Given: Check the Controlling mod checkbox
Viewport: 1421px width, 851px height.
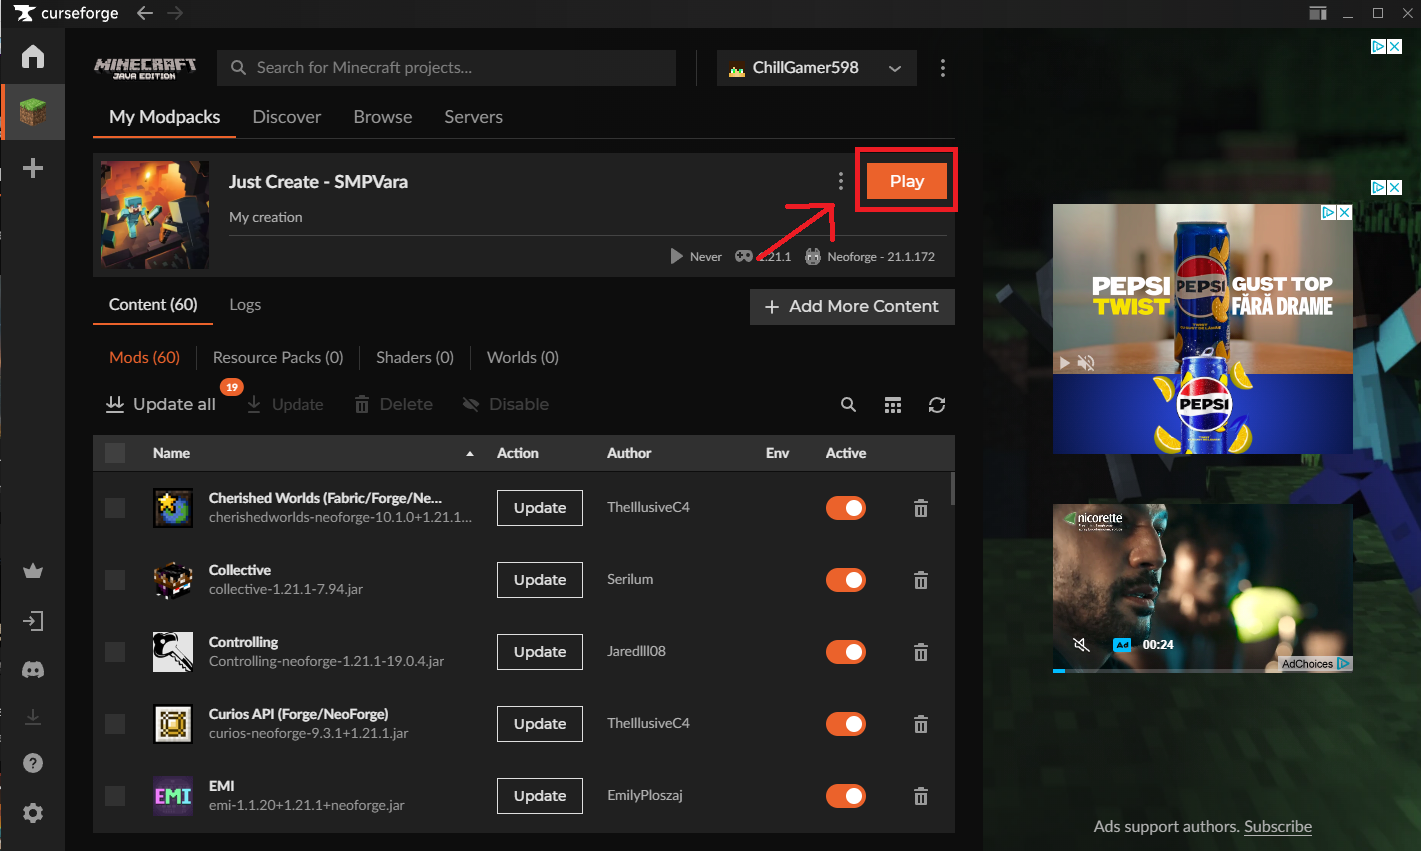Looking at the screenshot, I should [x=115, y=652].
